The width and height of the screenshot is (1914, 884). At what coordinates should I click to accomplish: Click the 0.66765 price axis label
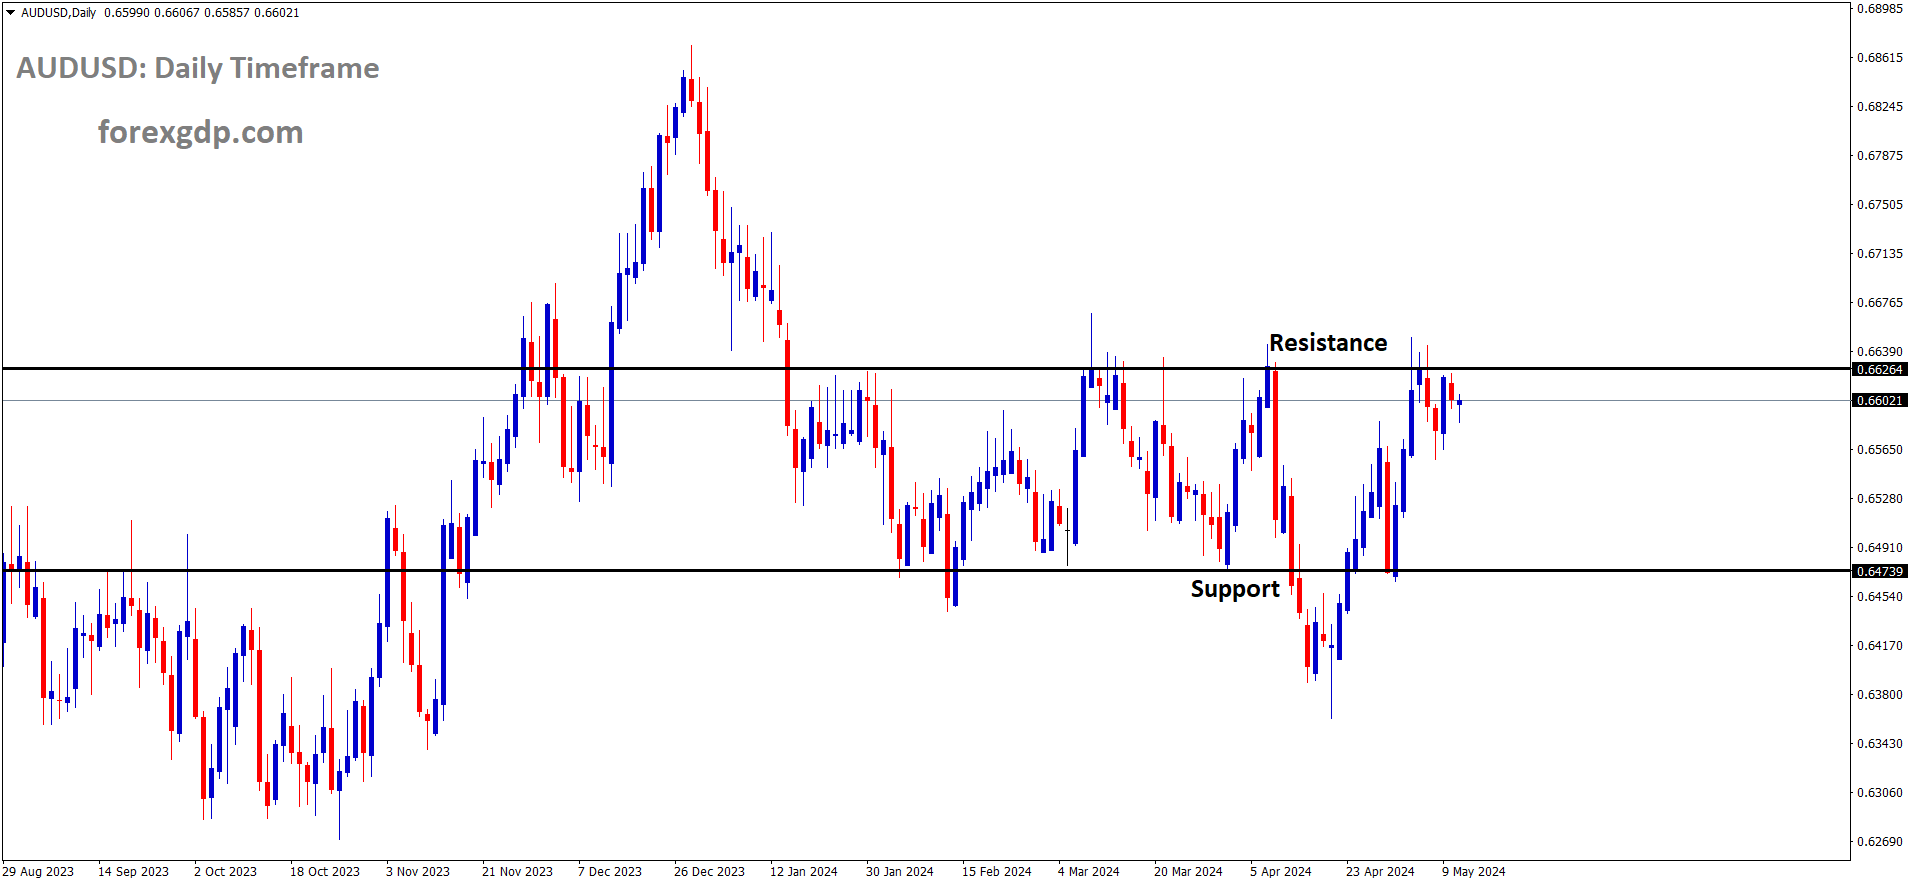(x=1880, y=303)
